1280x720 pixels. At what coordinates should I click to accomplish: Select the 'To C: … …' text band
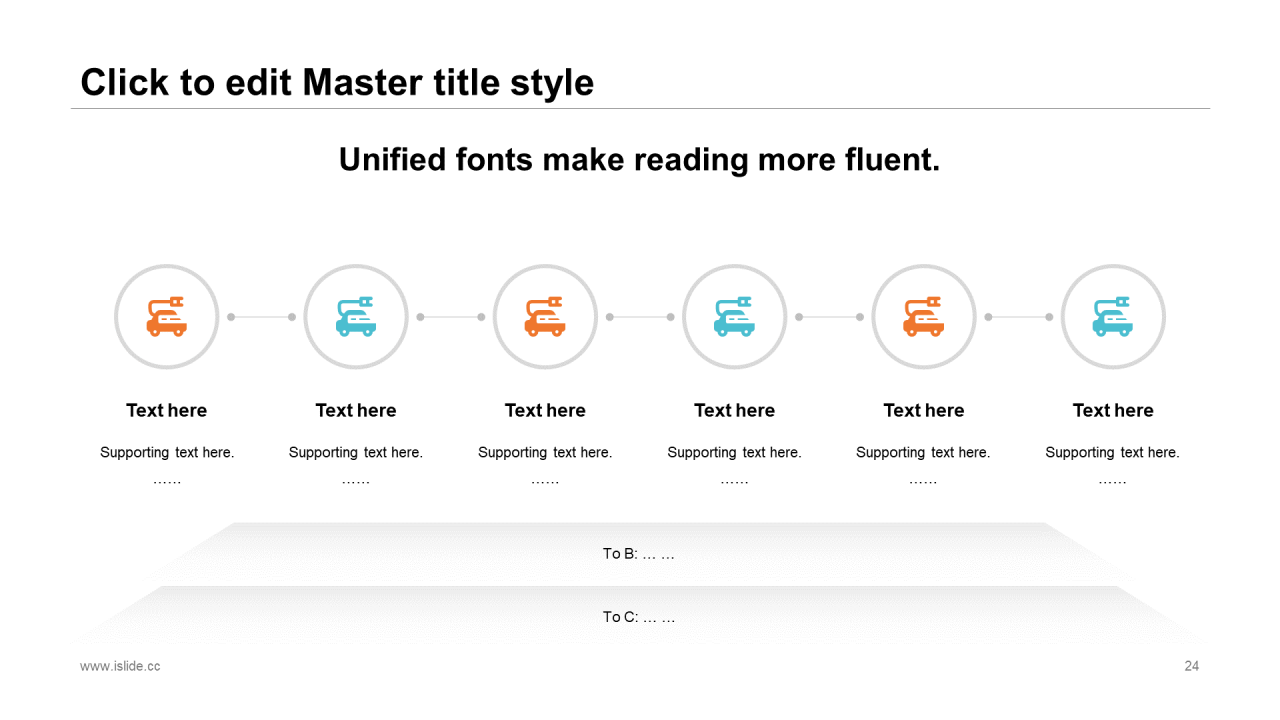pos(639,618)
